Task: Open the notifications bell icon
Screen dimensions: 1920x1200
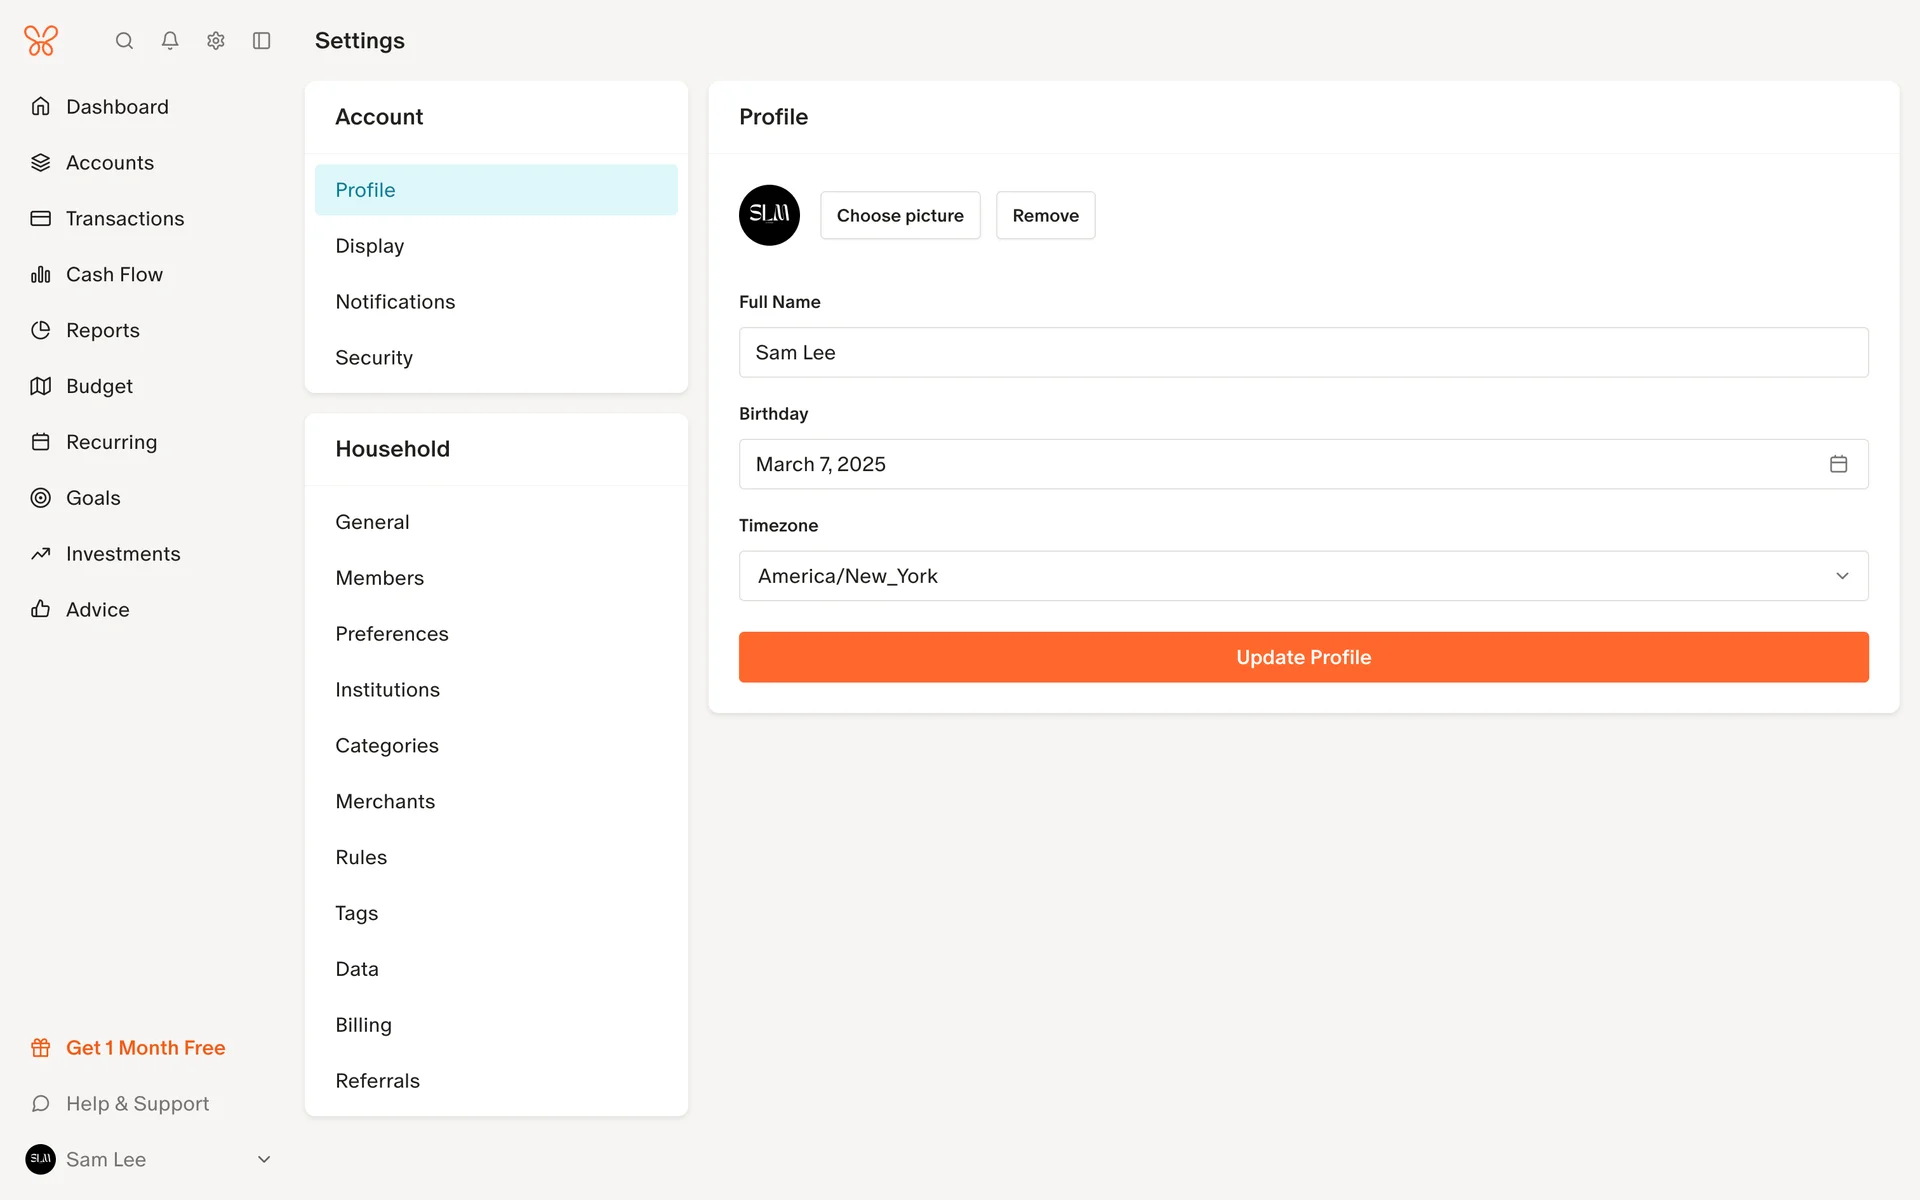Action: (x=170, y=41)
